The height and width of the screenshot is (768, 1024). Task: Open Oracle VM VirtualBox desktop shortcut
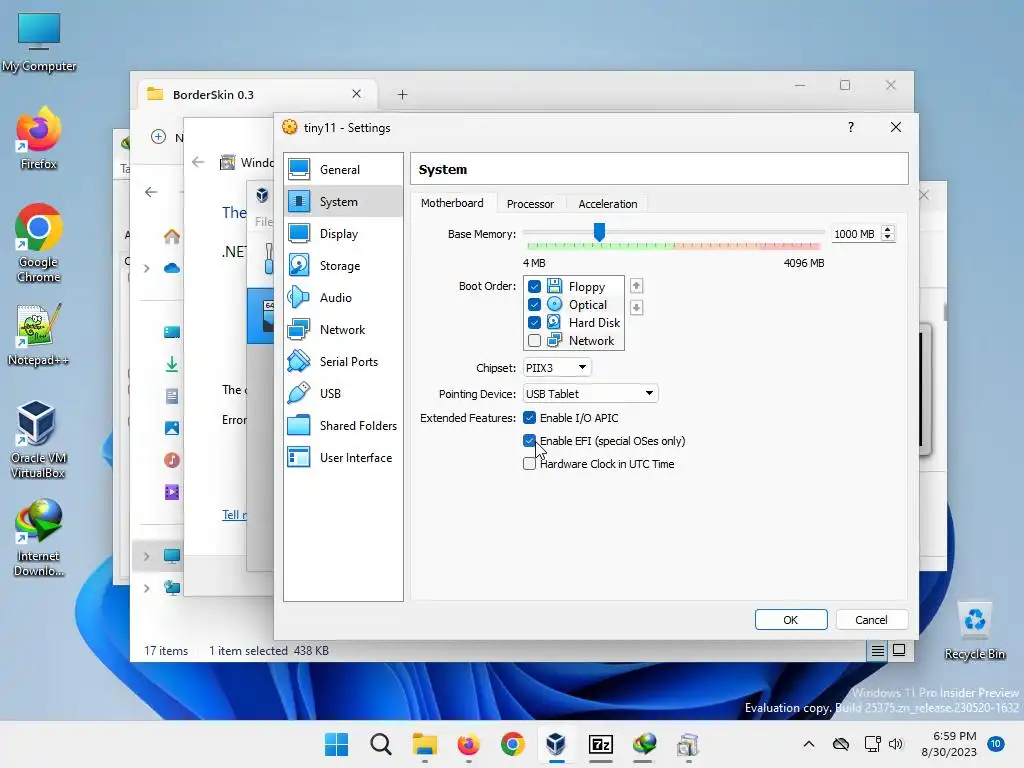(x=39, y=440)
